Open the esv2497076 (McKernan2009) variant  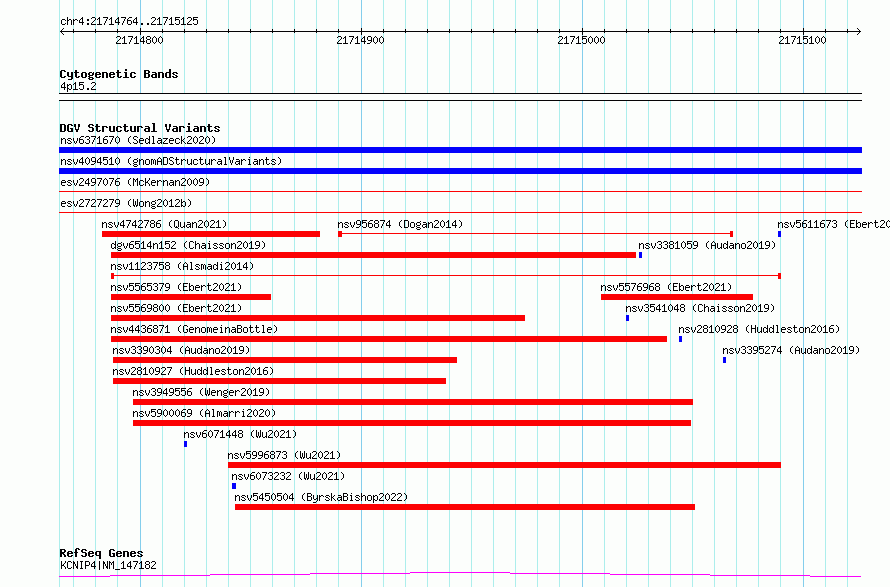coord(135,182)
